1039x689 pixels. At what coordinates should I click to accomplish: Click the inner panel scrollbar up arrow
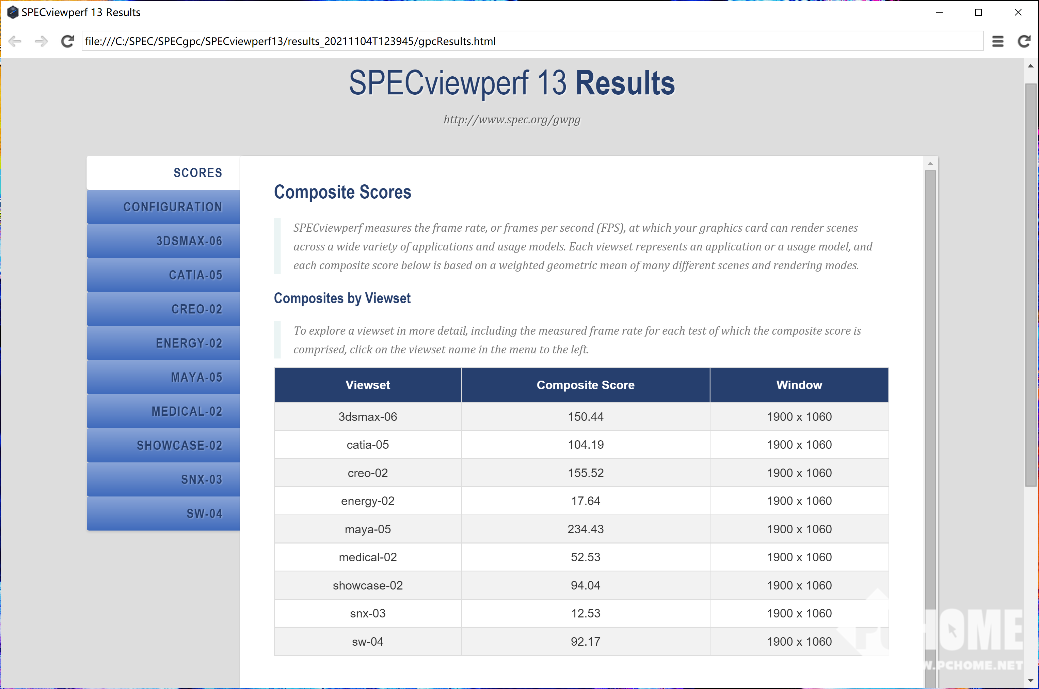coord(930,163)
